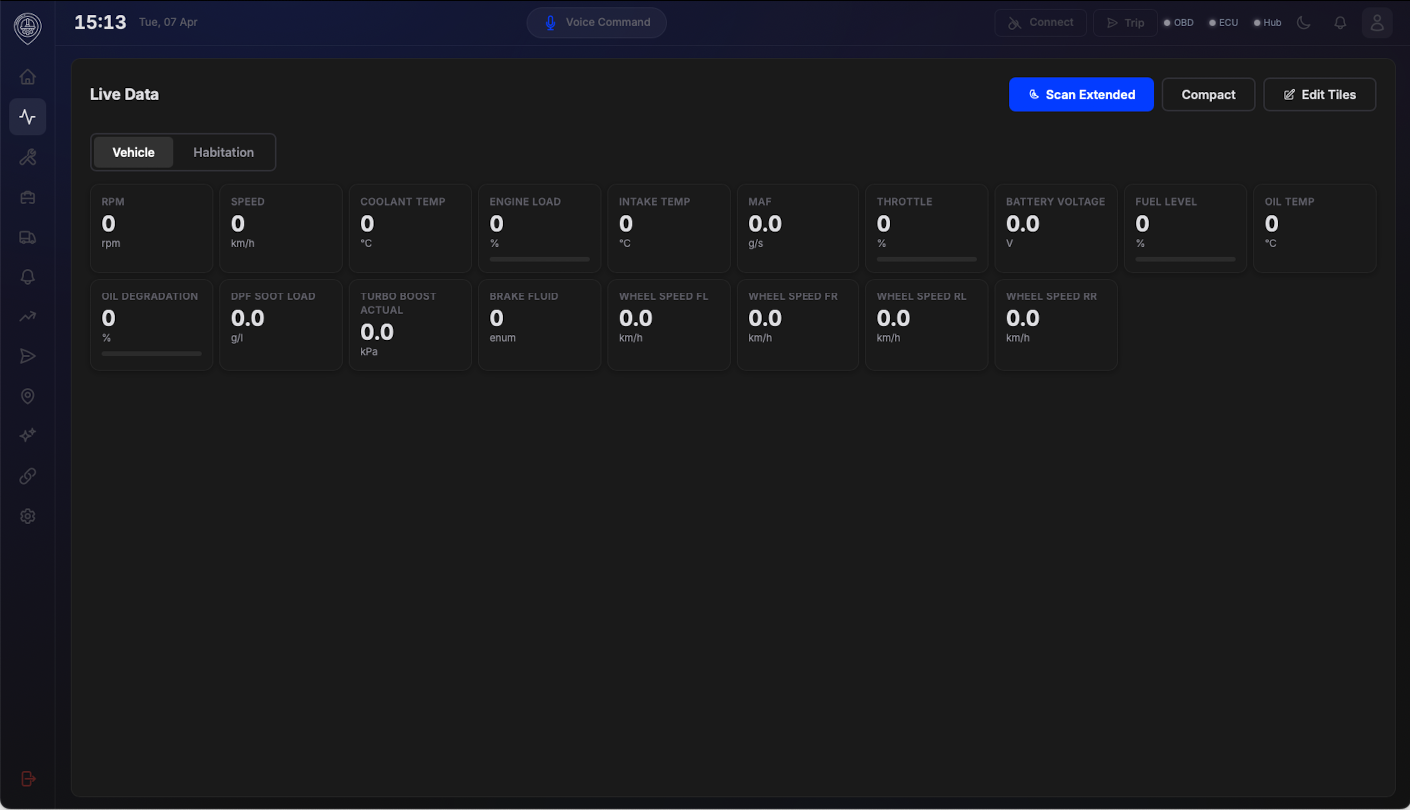Click the date Tue, 07 Apr
This screenshot has width=1410, height=810.
[168, 22]
